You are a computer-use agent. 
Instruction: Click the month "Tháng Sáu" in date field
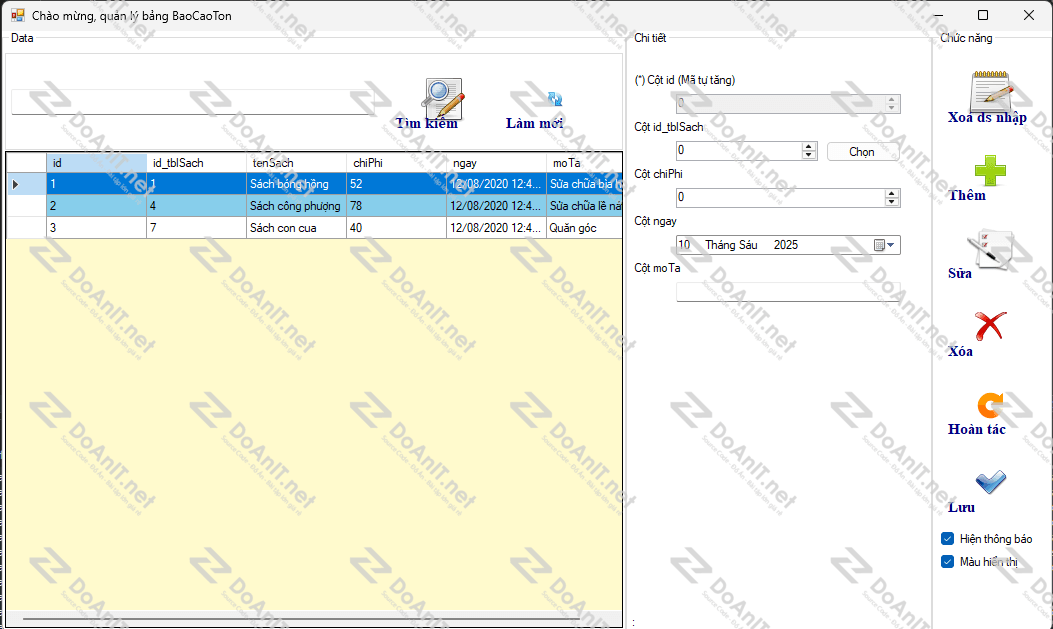pyautogui.click(x=731, y=245)
